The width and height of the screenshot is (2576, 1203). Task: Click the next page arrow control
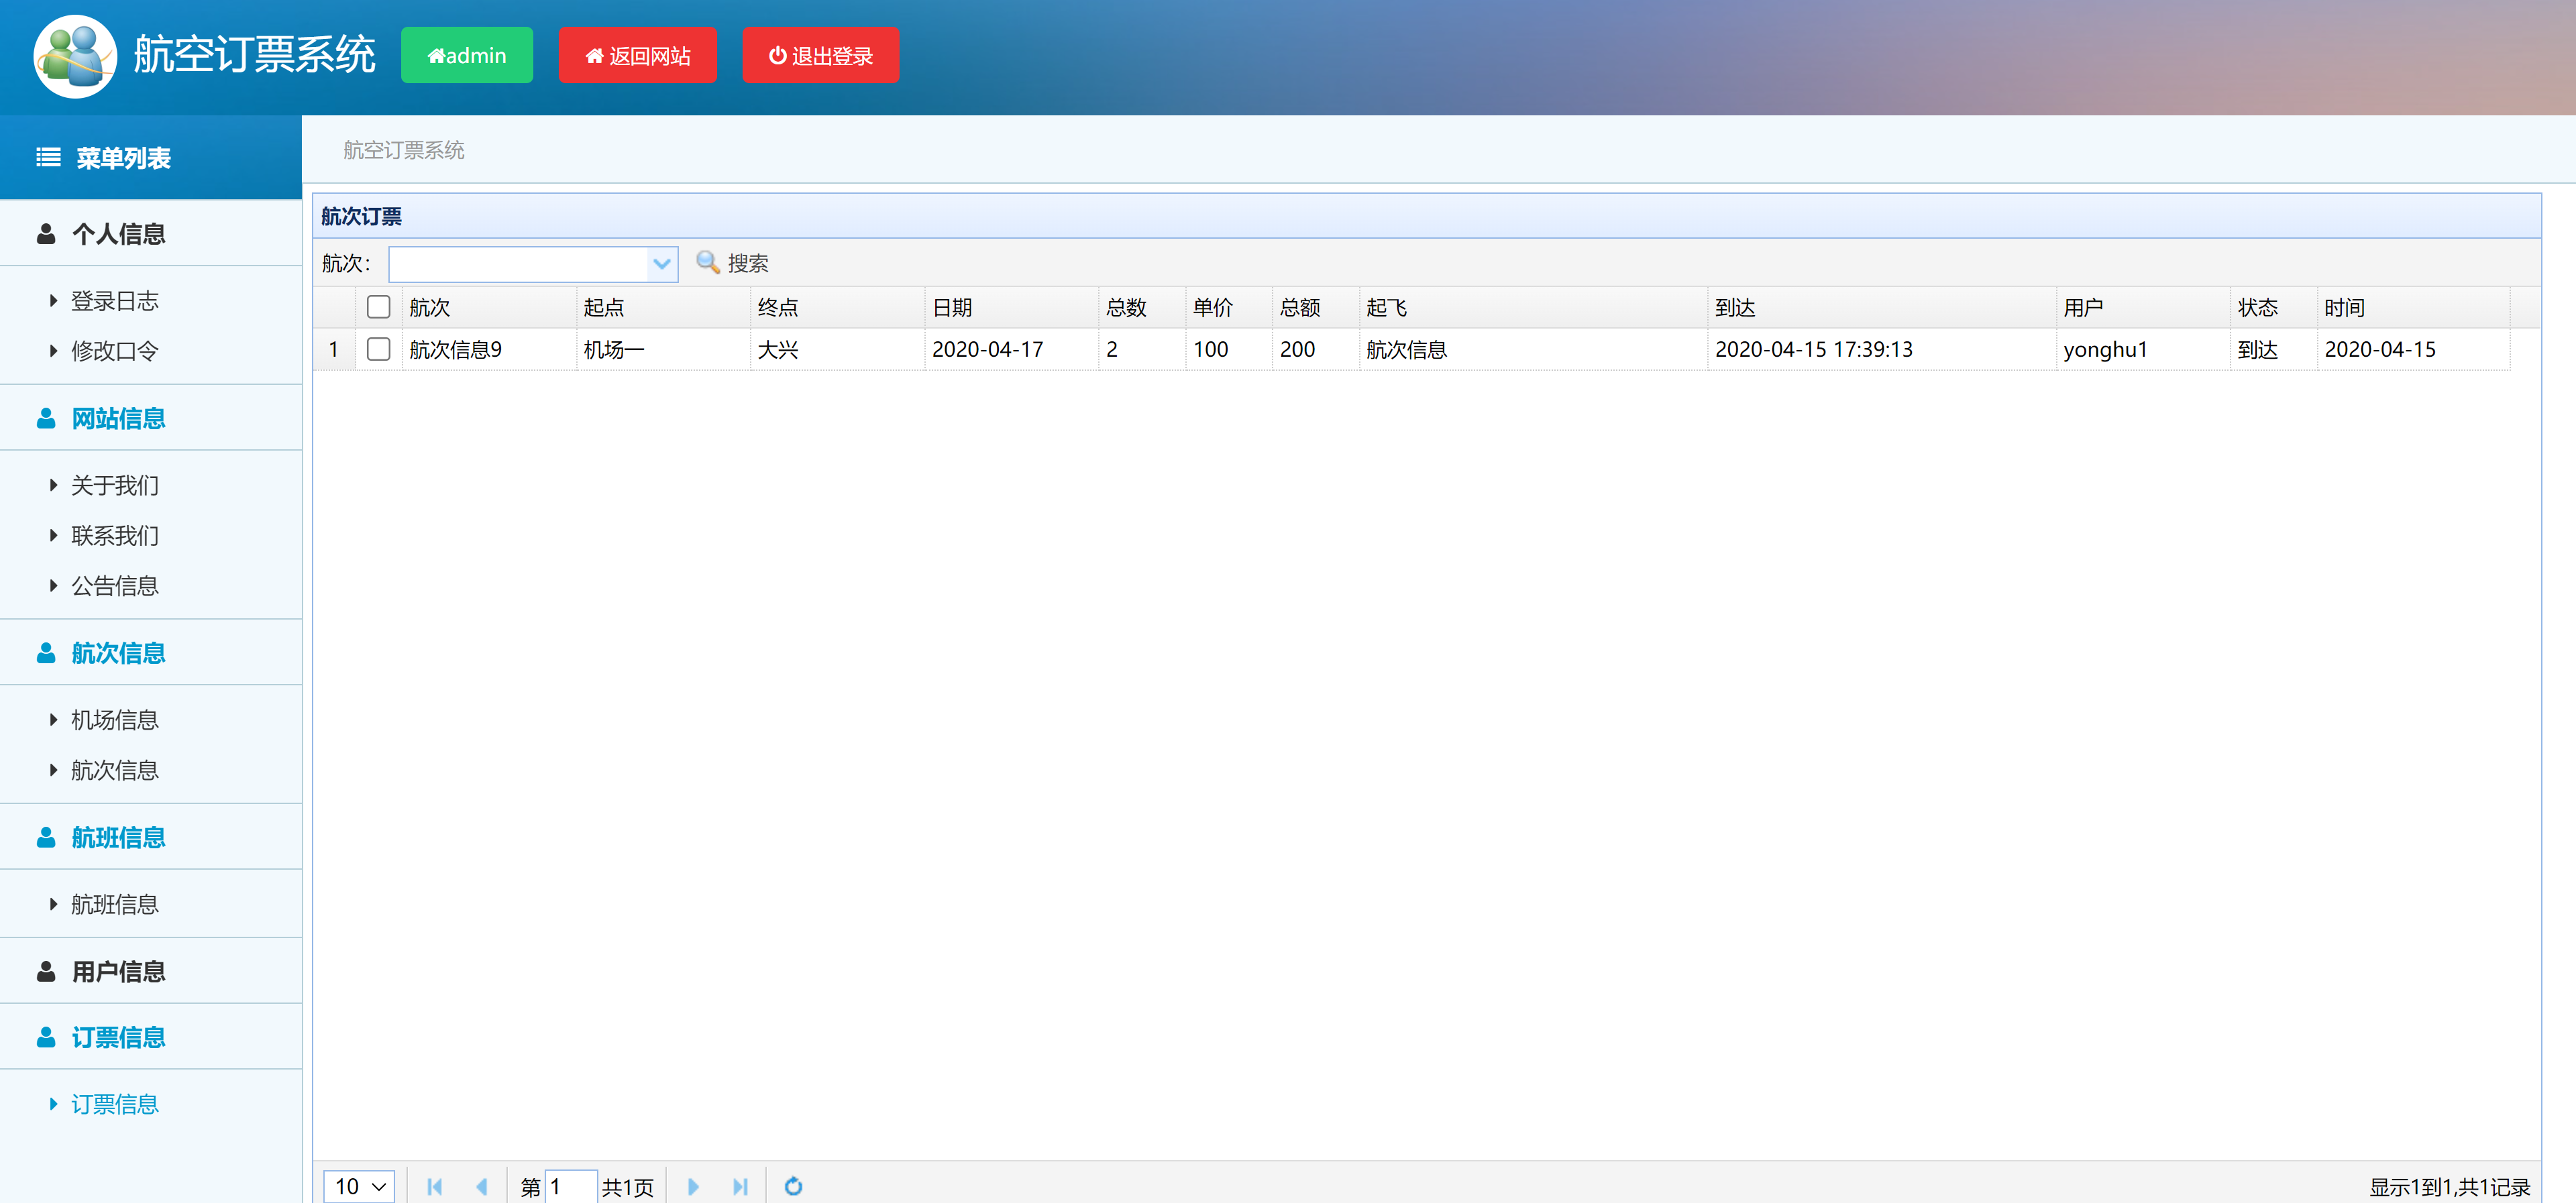pyautogui.click(x=693, y=1186)
